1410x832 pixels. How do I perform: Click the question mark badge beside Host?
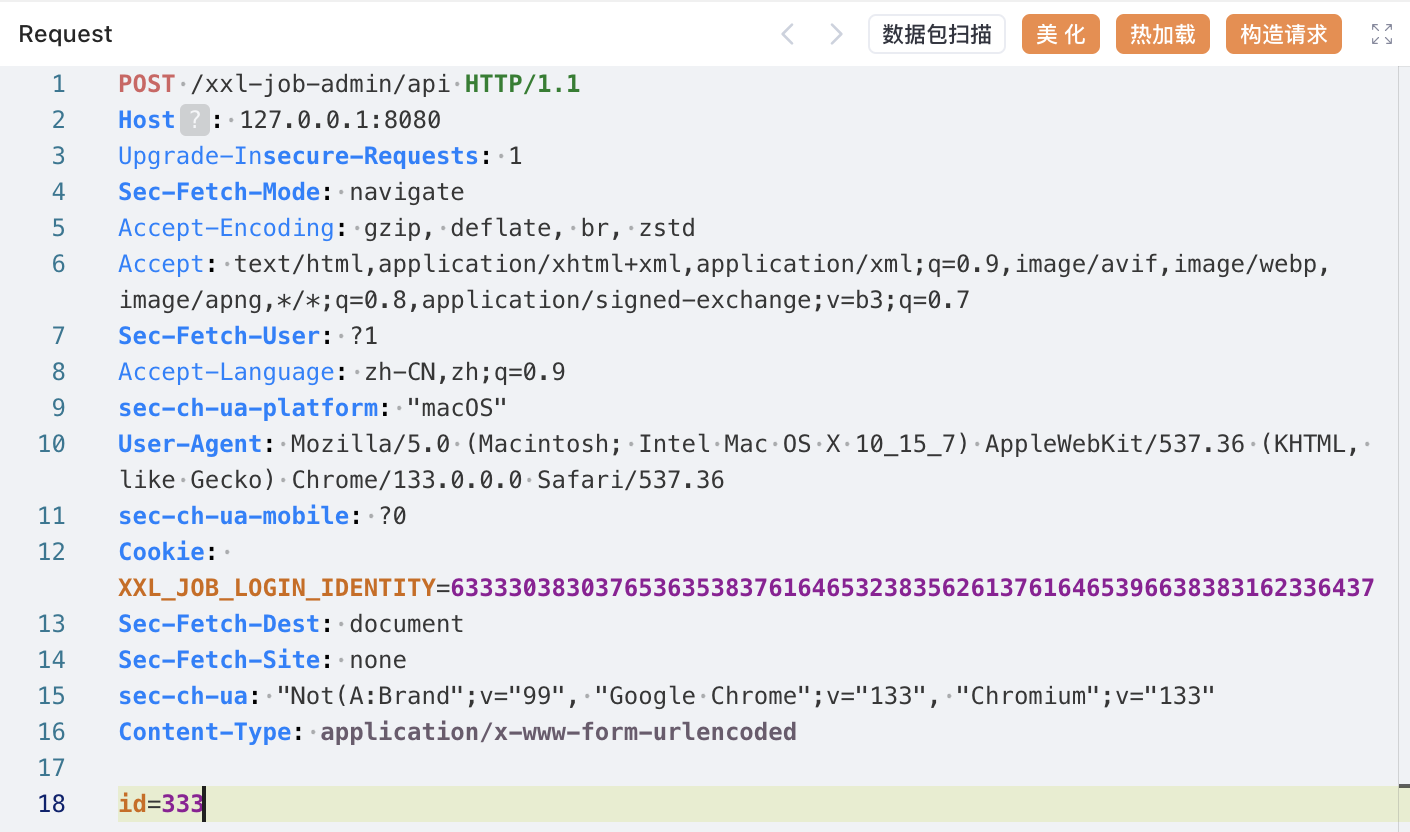coord(195,120)
